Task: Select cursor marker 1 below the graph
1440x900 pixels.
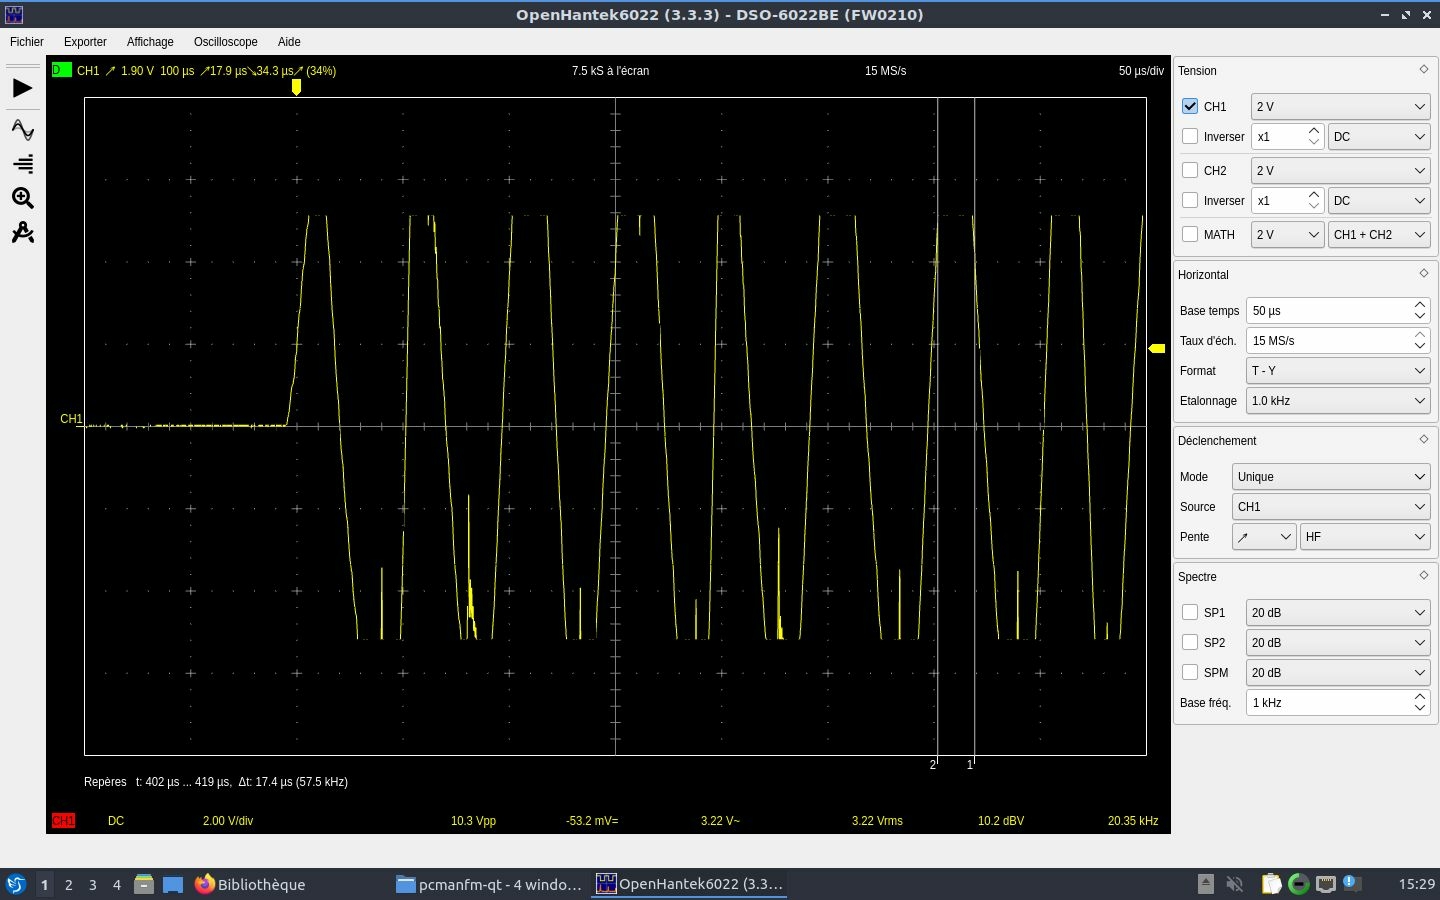Action: click(x=970, y=765)
